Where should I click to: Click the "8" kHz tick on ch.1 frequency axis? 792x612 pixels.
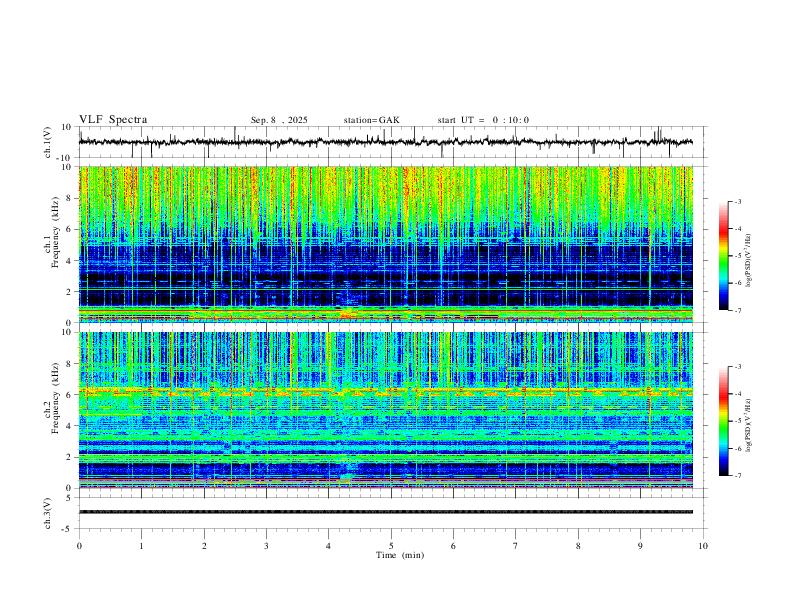pyautogui.click(x=69, y=198)
